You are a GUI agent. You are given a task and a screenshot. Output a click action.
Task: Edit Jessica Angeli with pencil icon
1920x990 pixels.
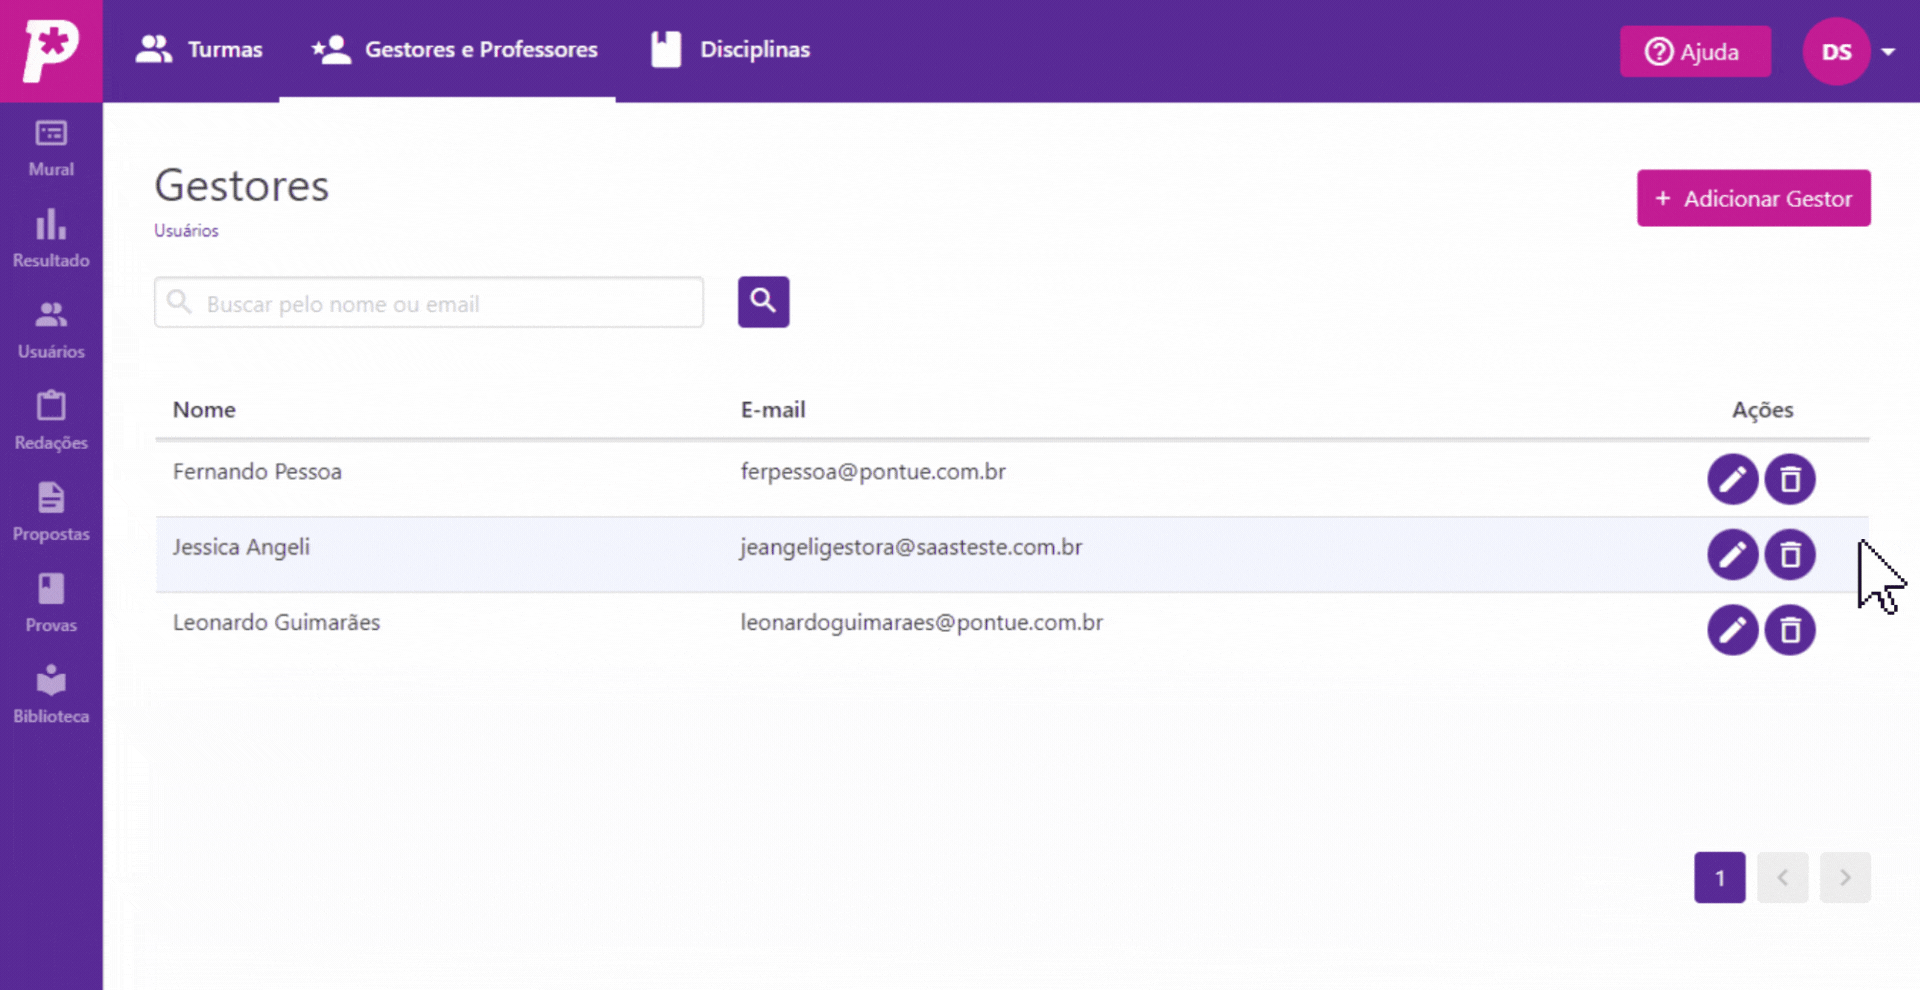(x=1732, y=554)
